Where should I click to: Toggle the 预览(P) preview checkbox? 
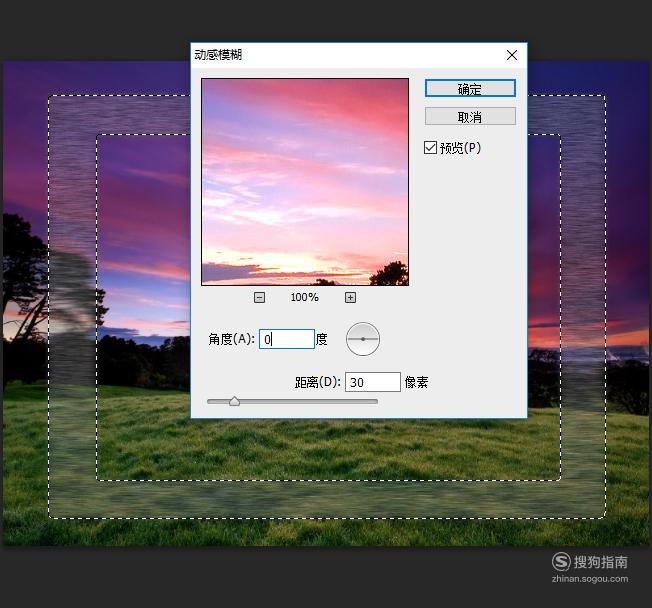[x=430, y=148]
